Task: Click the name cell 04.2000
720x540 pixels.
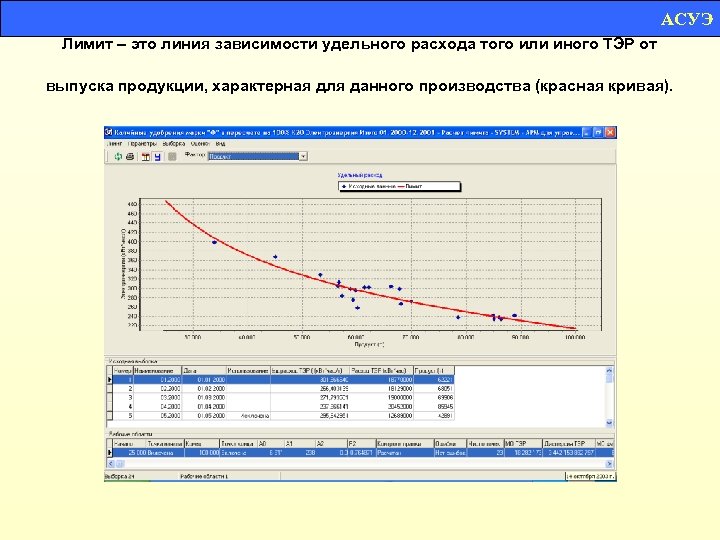Action: point(158,406)
